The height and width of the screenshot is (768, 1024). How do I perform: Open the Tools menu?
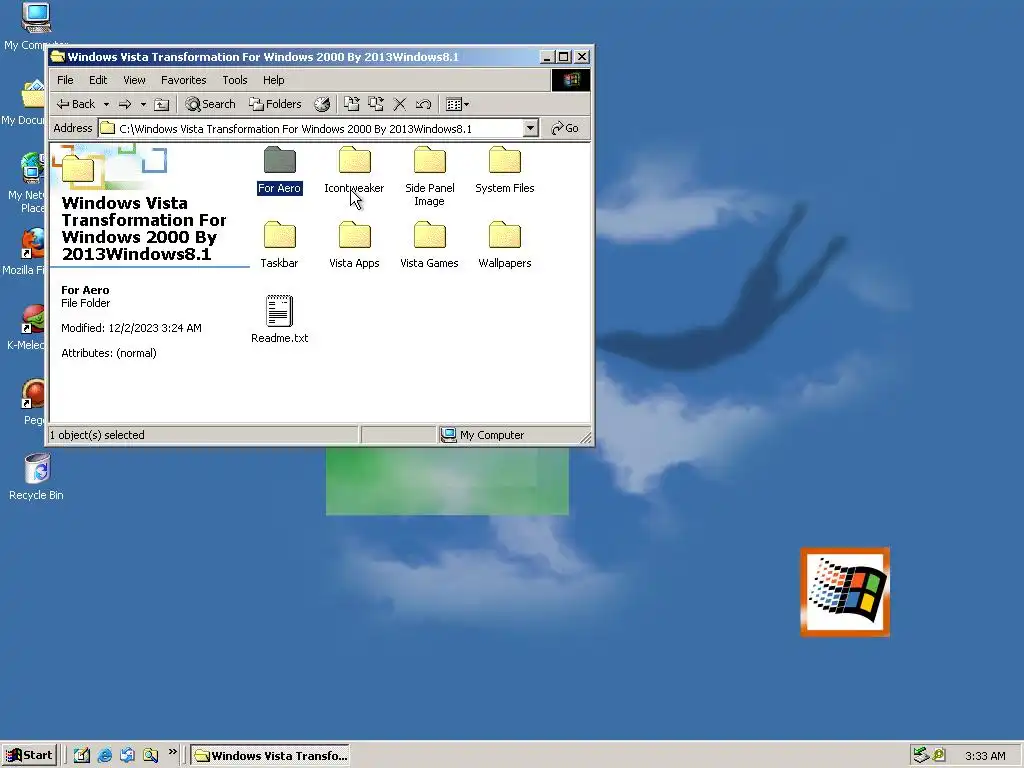tap(234, 80)
